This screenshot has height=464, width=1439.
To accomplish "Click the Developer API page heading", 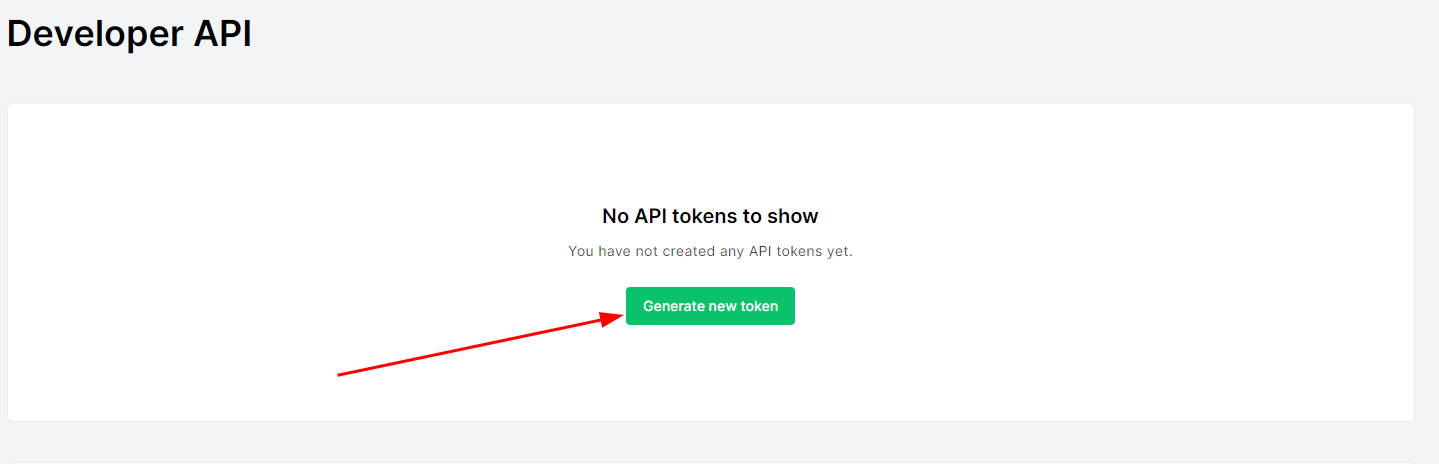I will pos(129,34).
